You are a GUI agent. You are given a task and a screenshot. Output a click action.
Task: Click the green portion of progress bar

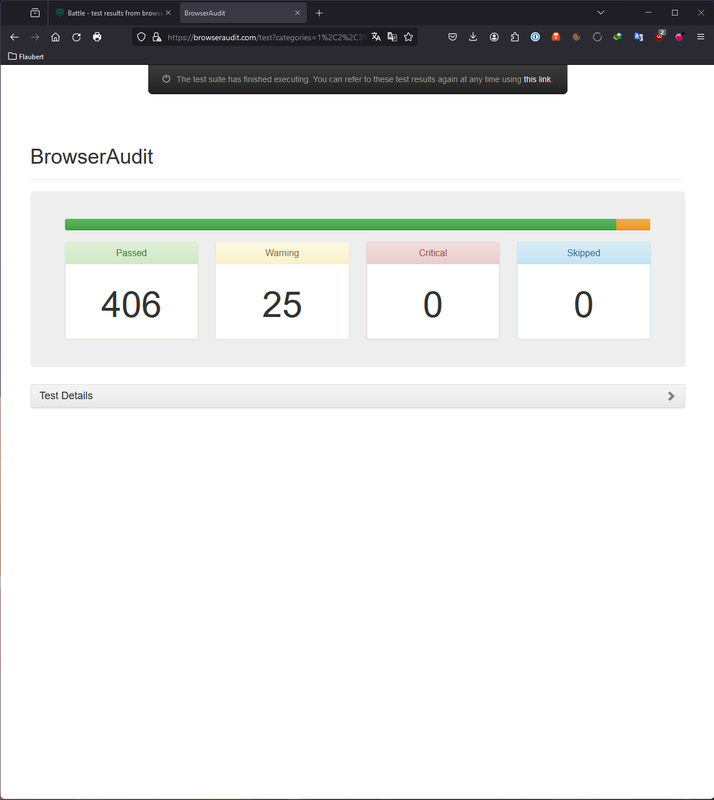pyautogui.click(x=340, y=224)
